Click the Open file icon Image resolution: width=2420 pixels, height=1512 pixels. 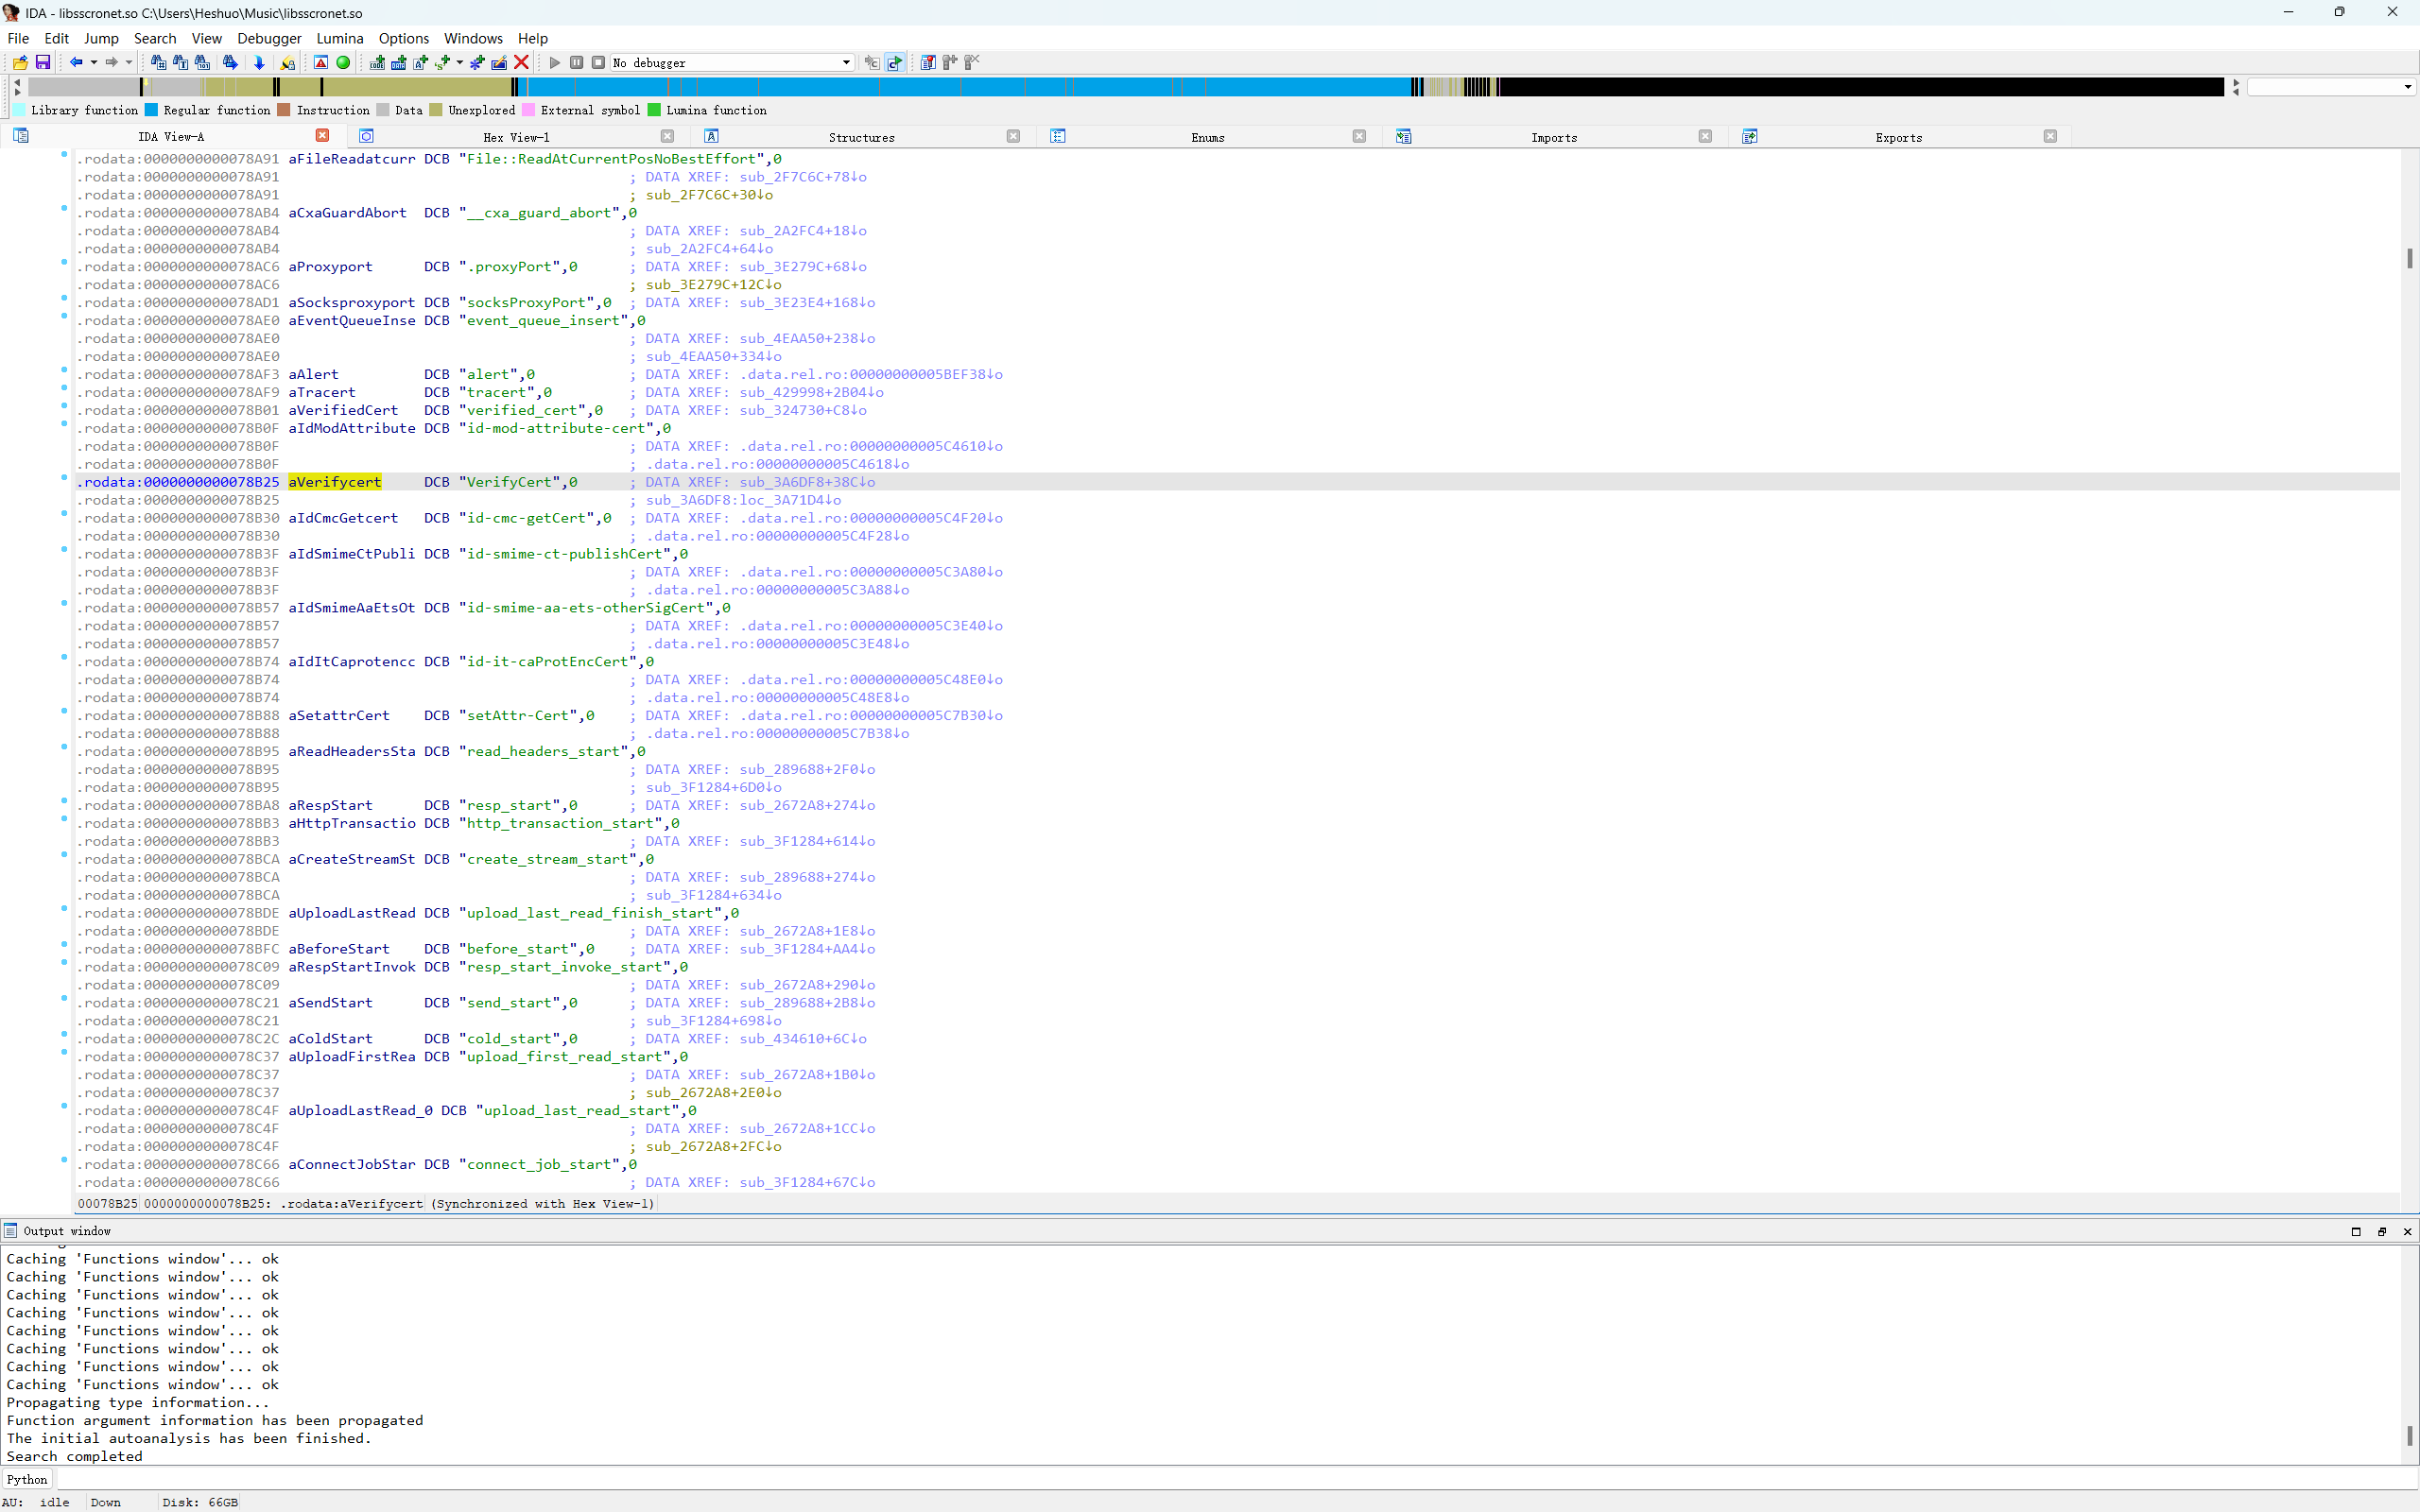20,62
